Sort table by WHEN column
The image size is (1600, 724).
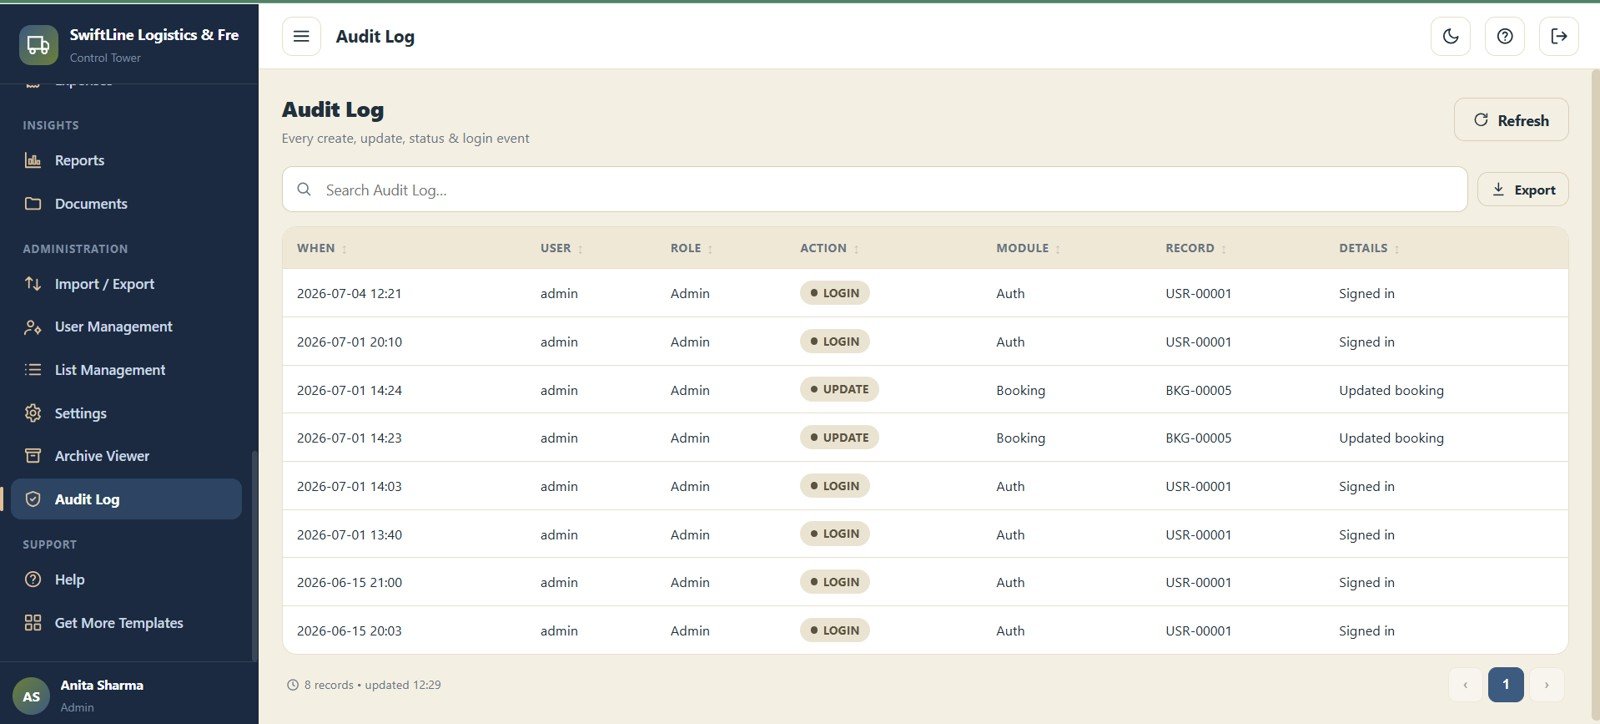click(x=322, y=248)
